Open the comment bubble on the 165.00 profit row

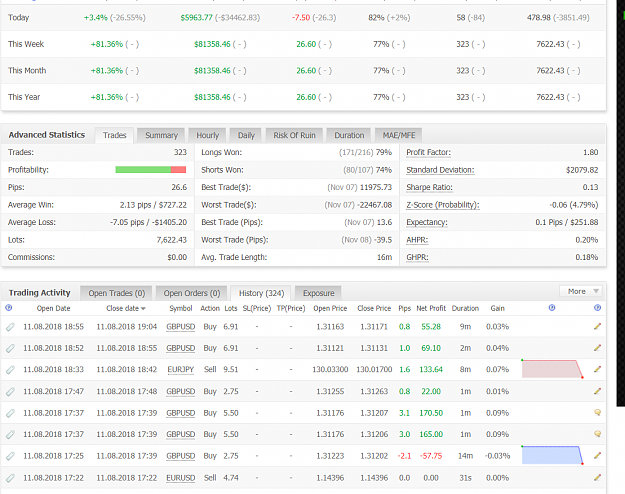(x=597, y=434)
